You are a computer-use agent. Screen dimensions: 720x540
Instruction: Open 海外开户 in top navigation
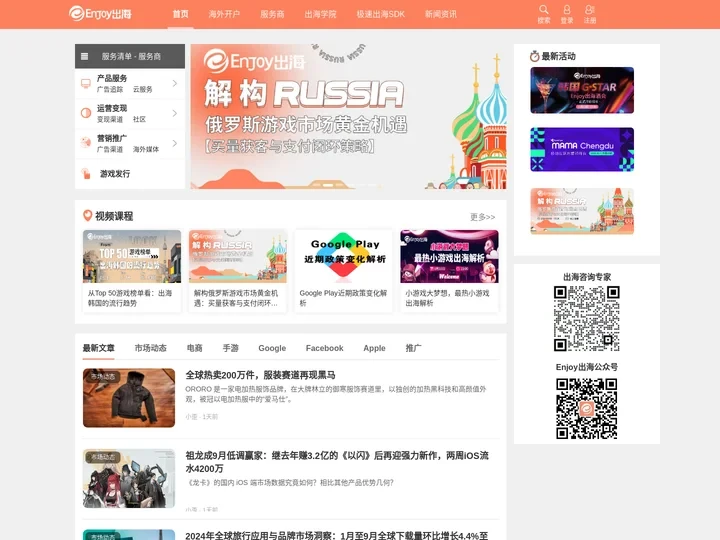pos(224,14)
